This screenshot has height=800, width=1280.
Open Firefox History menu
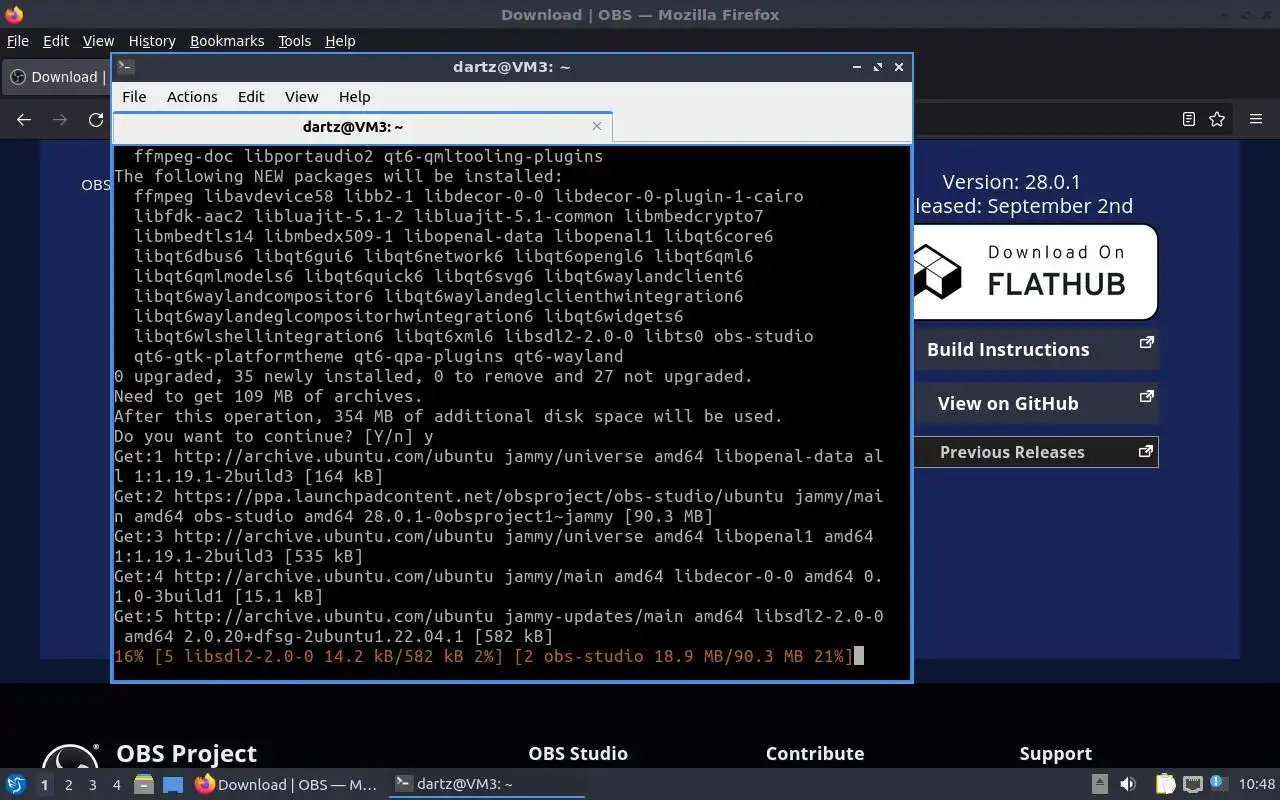[152, 41]
